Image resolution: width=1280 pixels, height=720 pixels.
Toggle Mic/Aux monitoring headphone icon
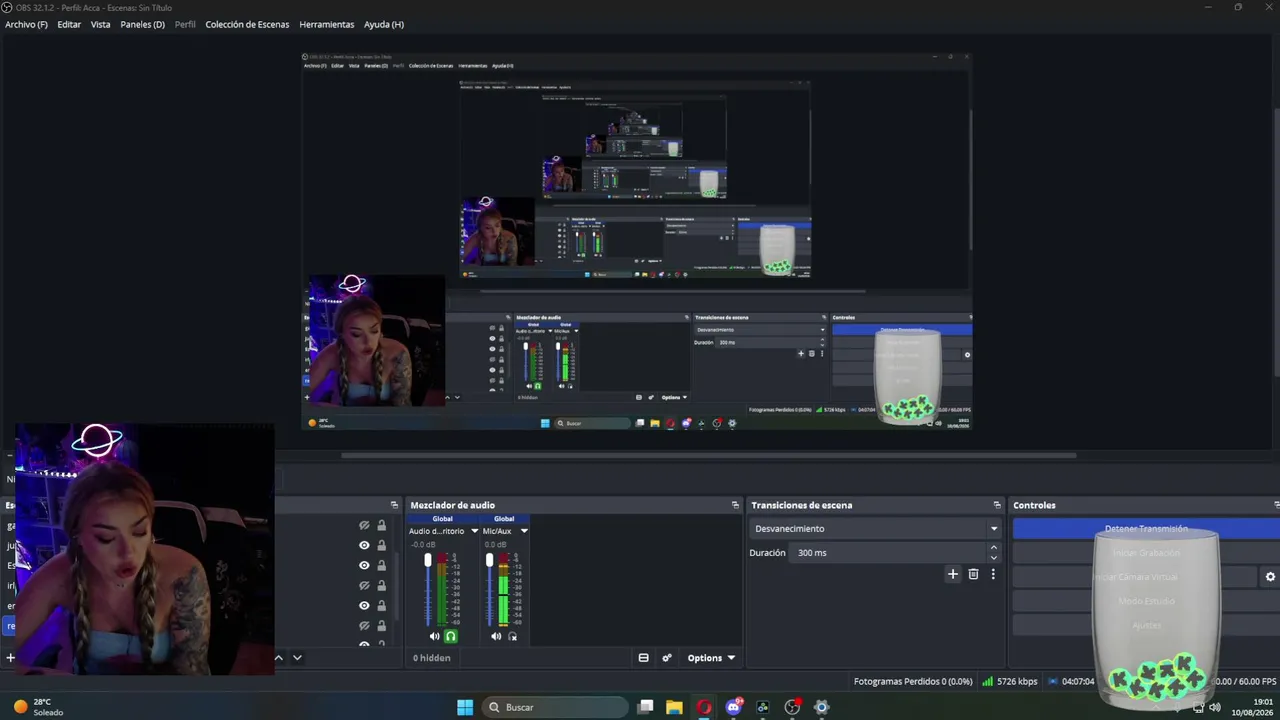pyautogui.click(x=513, y=636)
